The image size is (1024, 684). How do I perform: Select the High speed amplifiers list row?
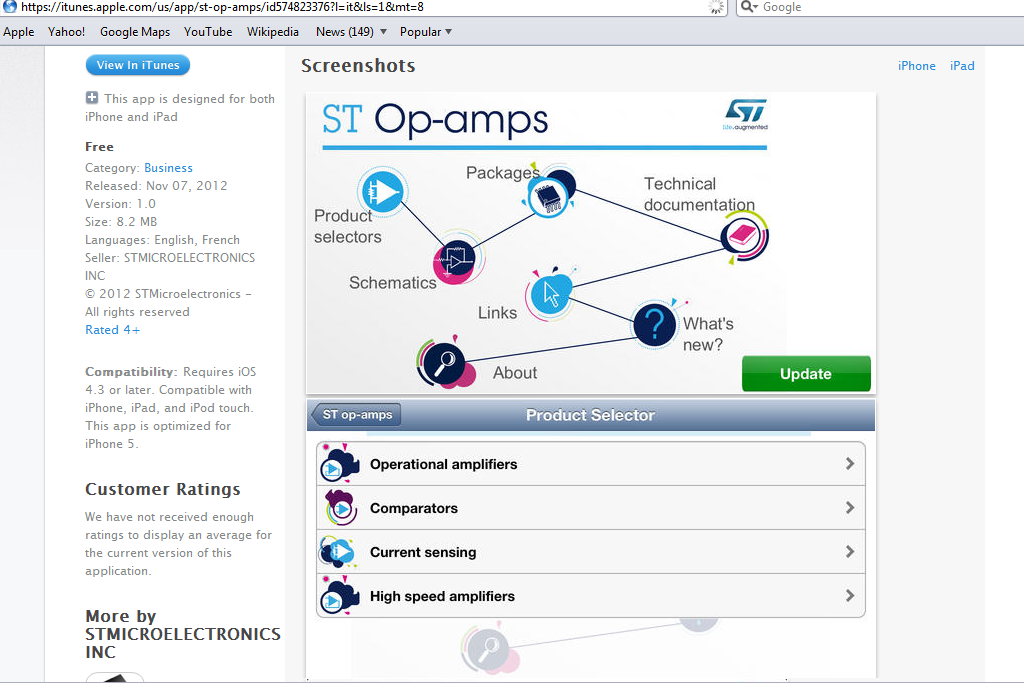[x=590, y=596]
